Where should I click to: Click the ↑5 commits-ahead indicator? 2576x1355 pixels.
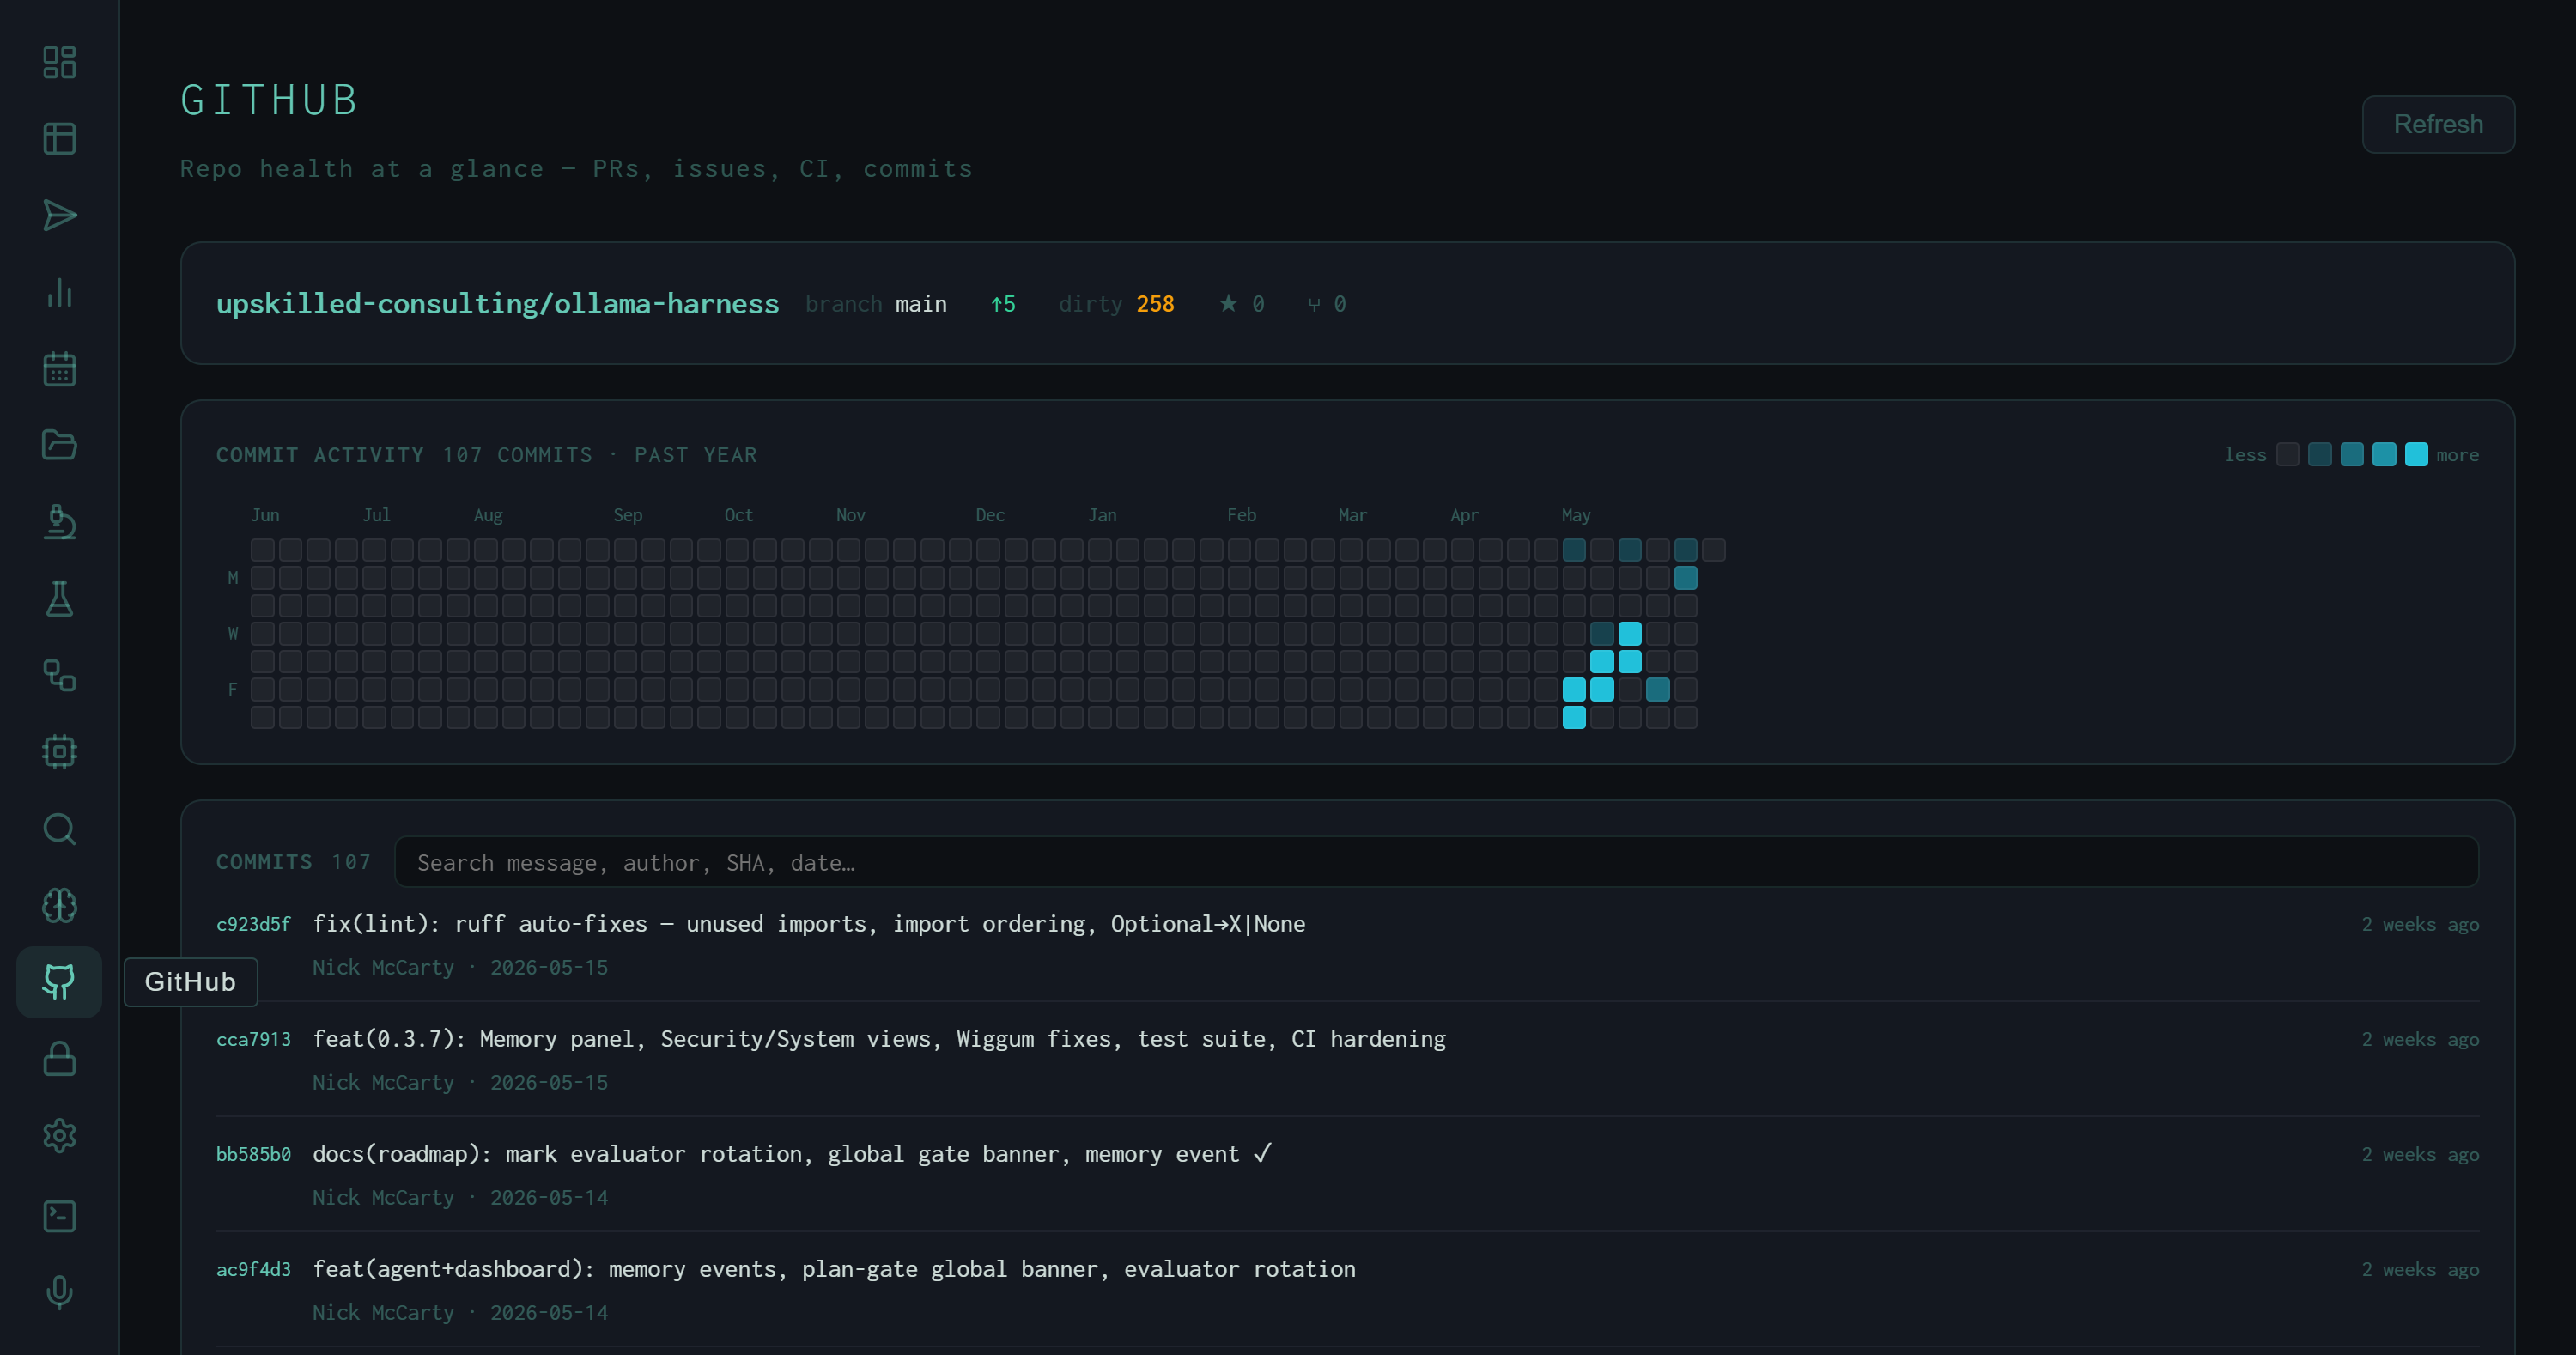(1003, 304)
